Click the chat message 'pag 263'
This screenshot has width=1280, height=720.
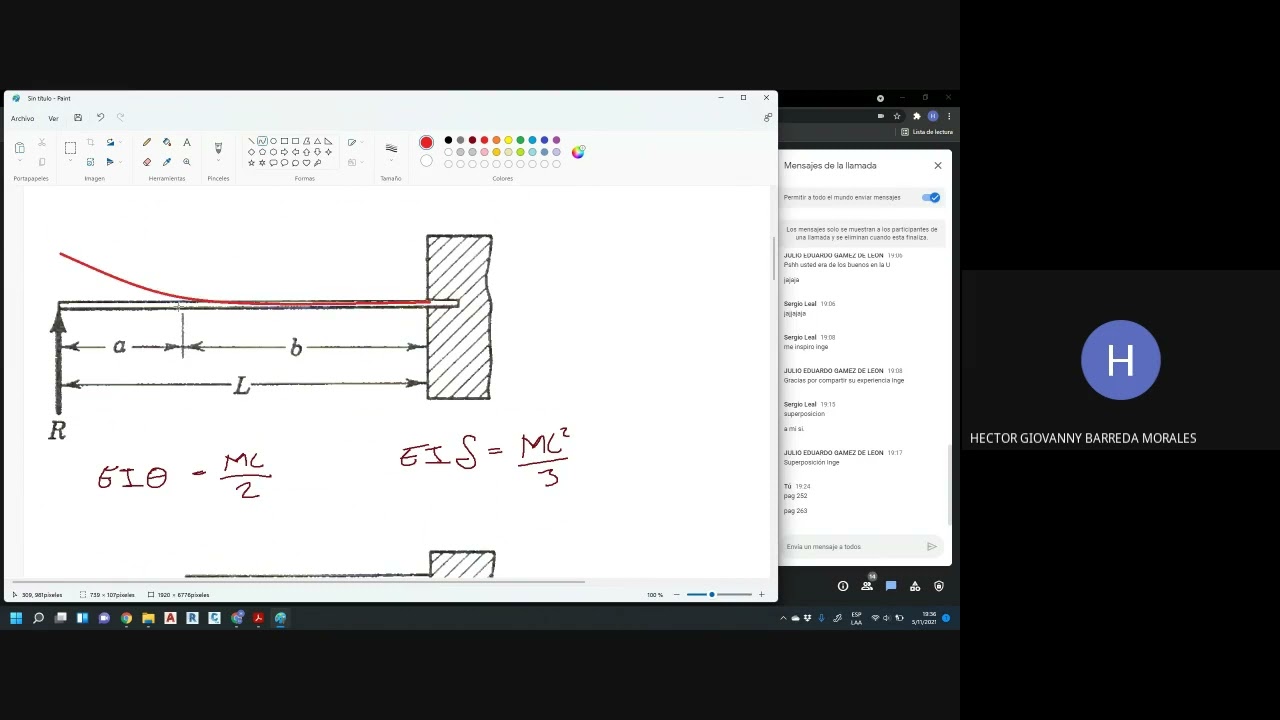click(796, 511)
